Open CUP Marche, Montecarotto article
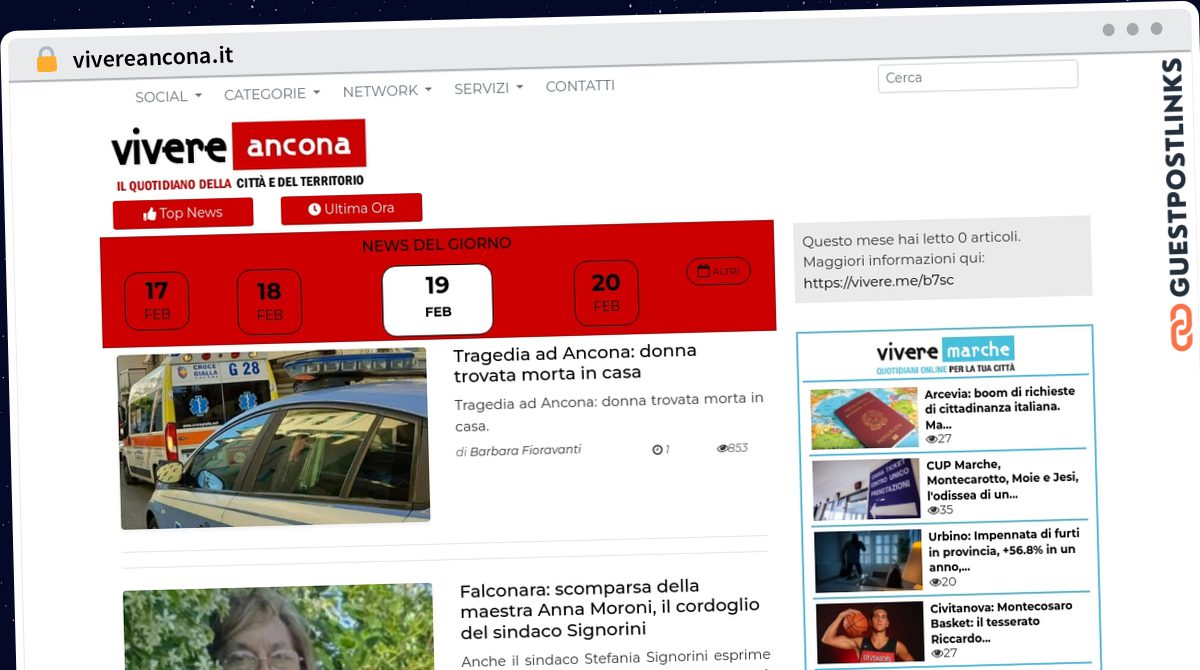 [1002, 480]
